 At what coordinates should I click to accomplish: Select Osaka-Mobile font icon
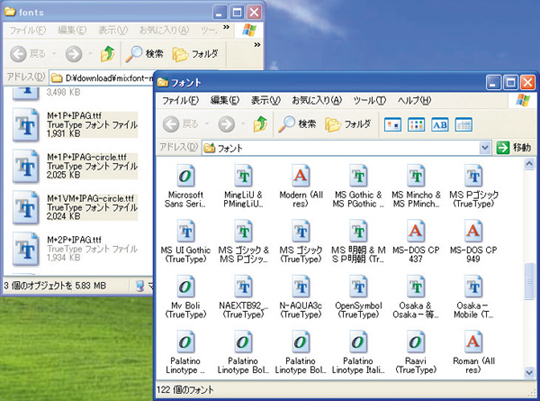(474, 287)
